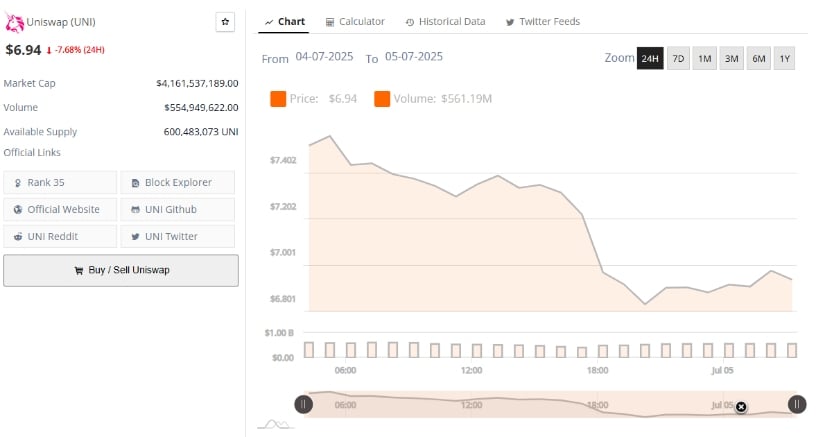Open the Chart tab
Screen dimensions: 825x437
click(x=285, y=22)
